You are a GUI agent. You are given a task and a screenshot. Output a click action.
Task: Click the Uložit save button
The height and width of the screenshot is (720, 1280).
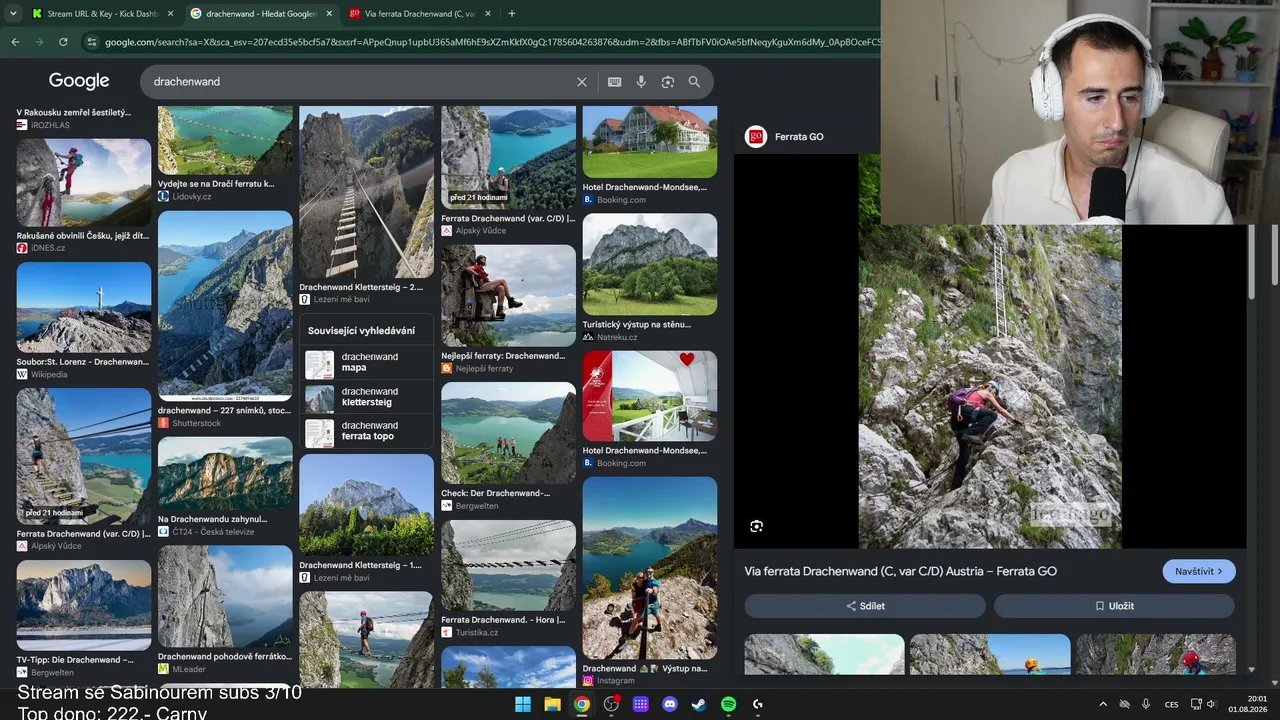coord(1114,606)
